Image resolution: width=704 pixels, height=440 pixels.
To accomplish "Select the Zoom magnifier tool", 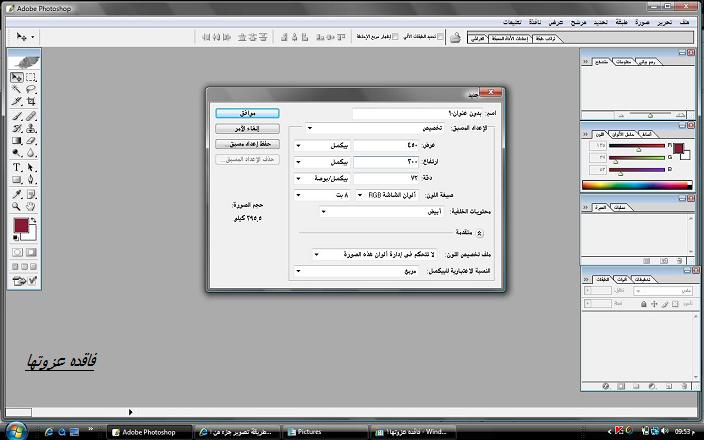I will point(17,206).
